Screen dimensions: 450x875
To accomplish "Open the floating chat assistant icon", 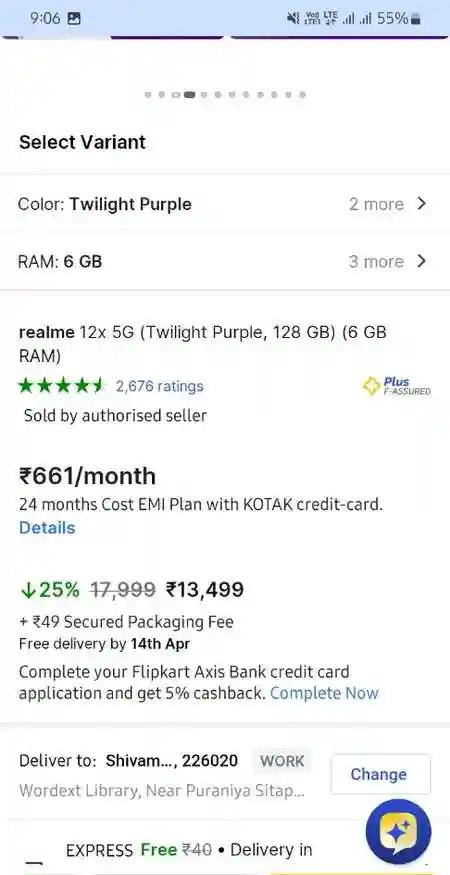I will tap(398, 831).
